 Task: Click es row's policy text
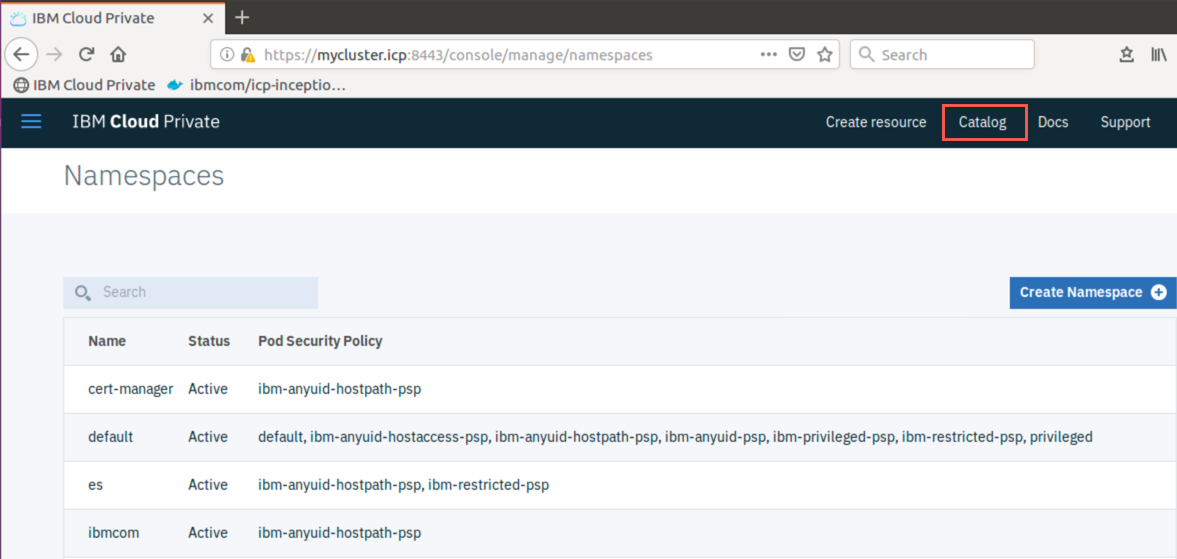403,485
